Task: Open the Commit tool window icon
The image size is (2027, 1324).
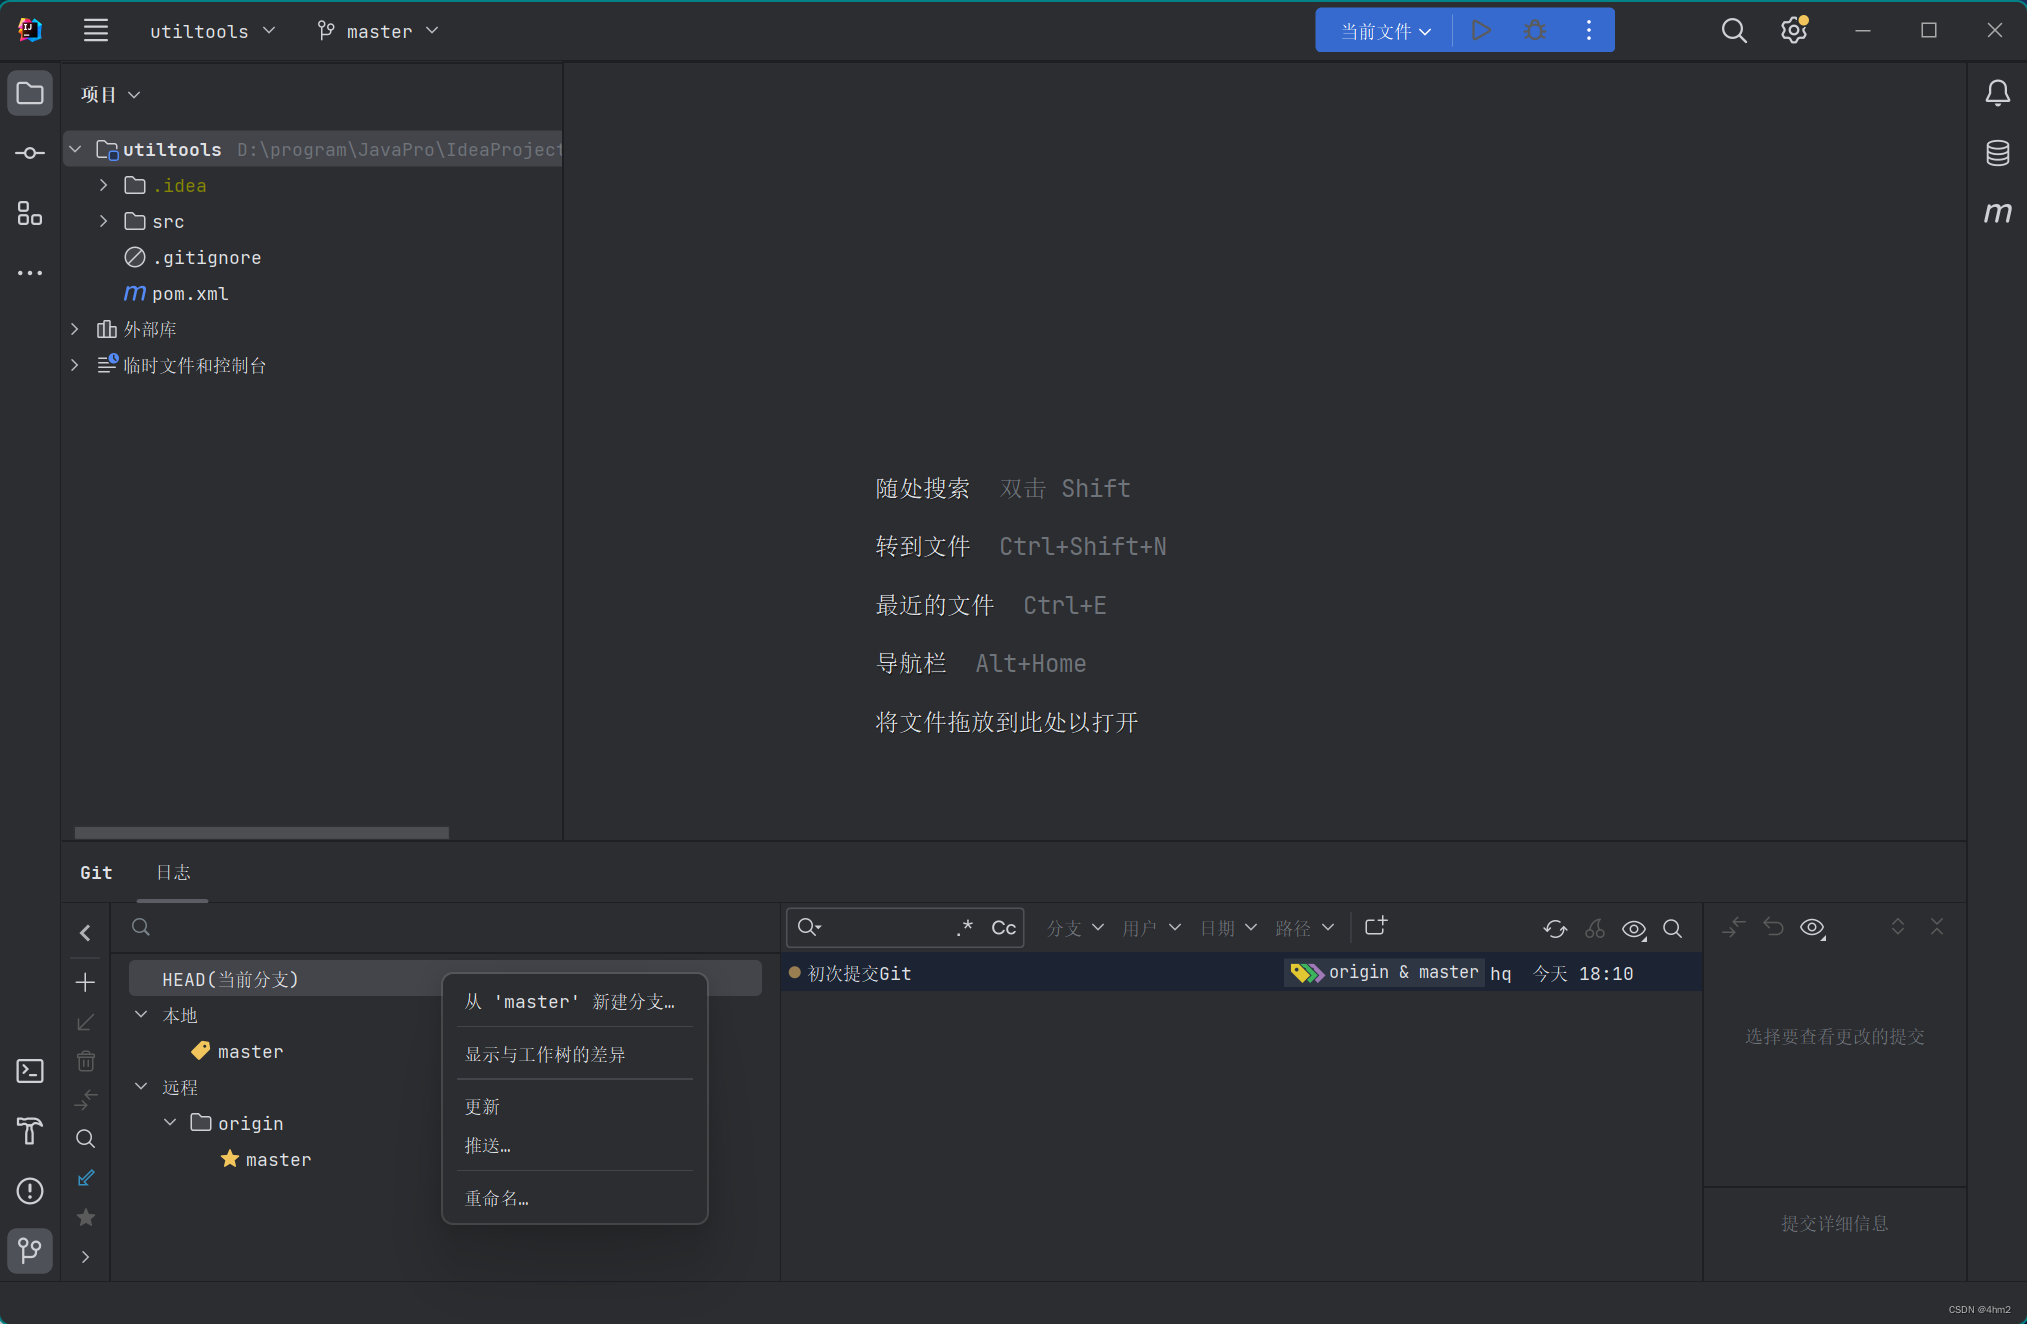Action: [30, 153]
